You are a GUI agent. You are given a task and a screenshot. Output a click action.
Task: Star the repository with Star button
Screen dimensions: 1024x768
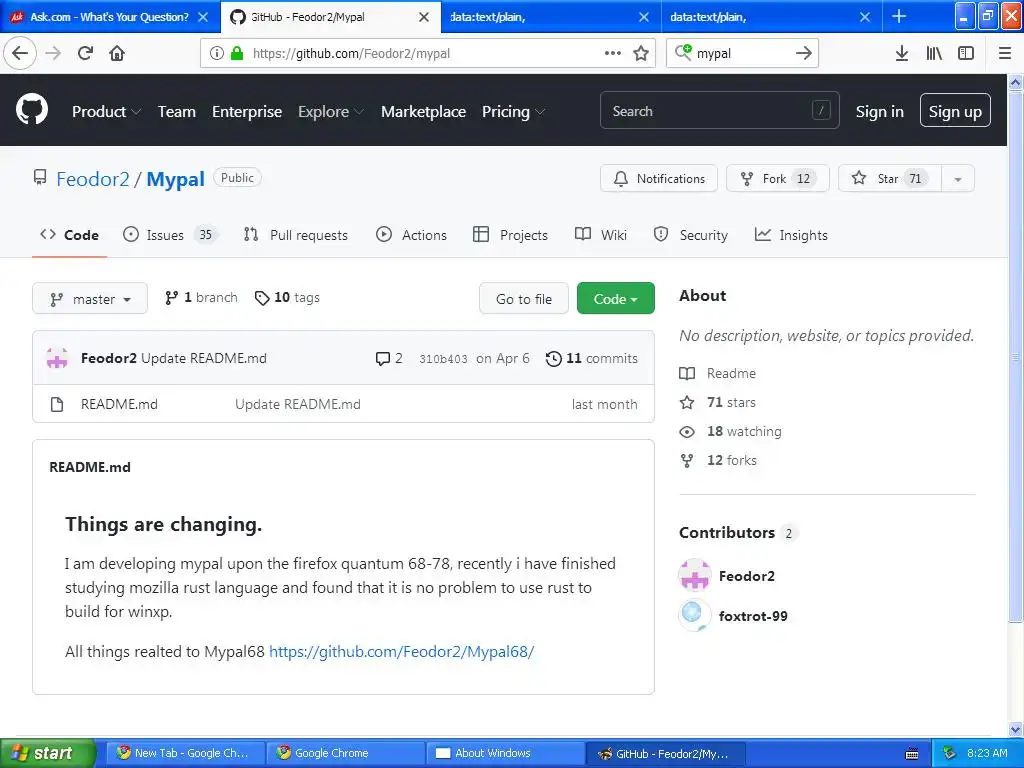pos(889,179)
